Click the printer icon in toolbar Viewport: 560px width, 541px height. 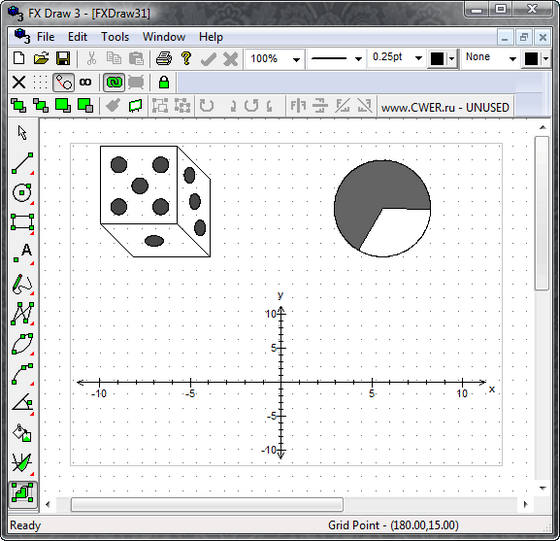[x=164, y=58]
